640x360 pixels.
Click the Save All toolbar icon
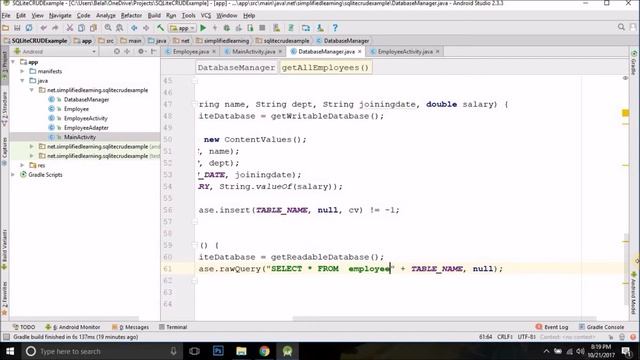click(17, 28)
